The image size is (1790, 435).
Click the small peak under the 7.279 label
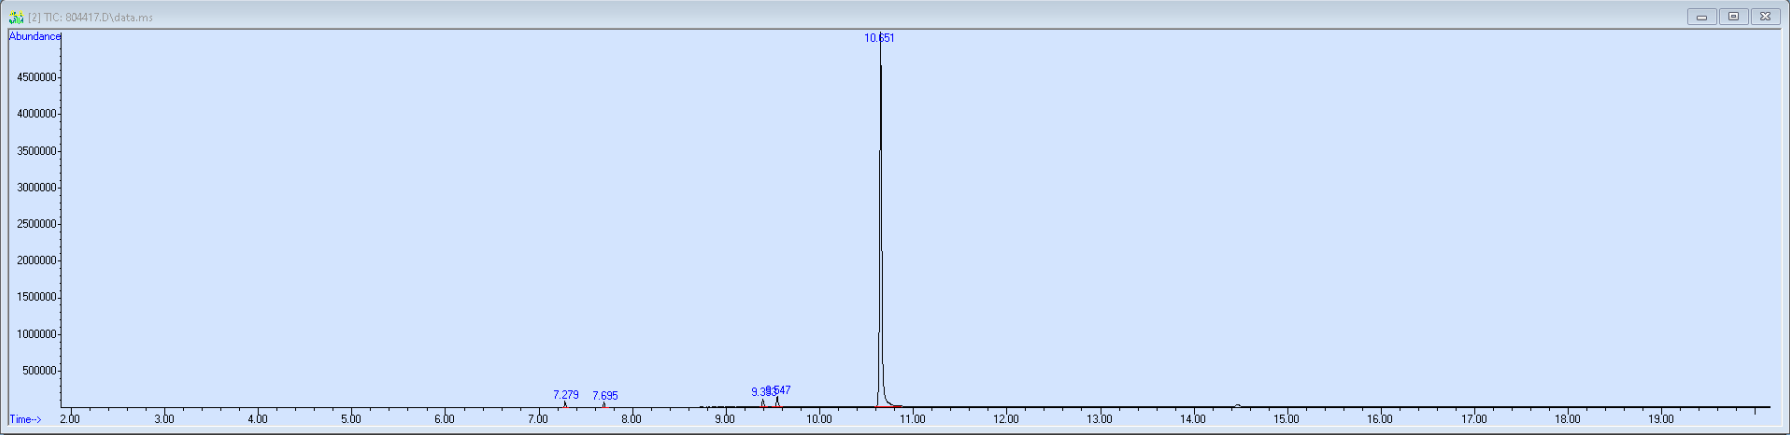click(x=565, y=404)
